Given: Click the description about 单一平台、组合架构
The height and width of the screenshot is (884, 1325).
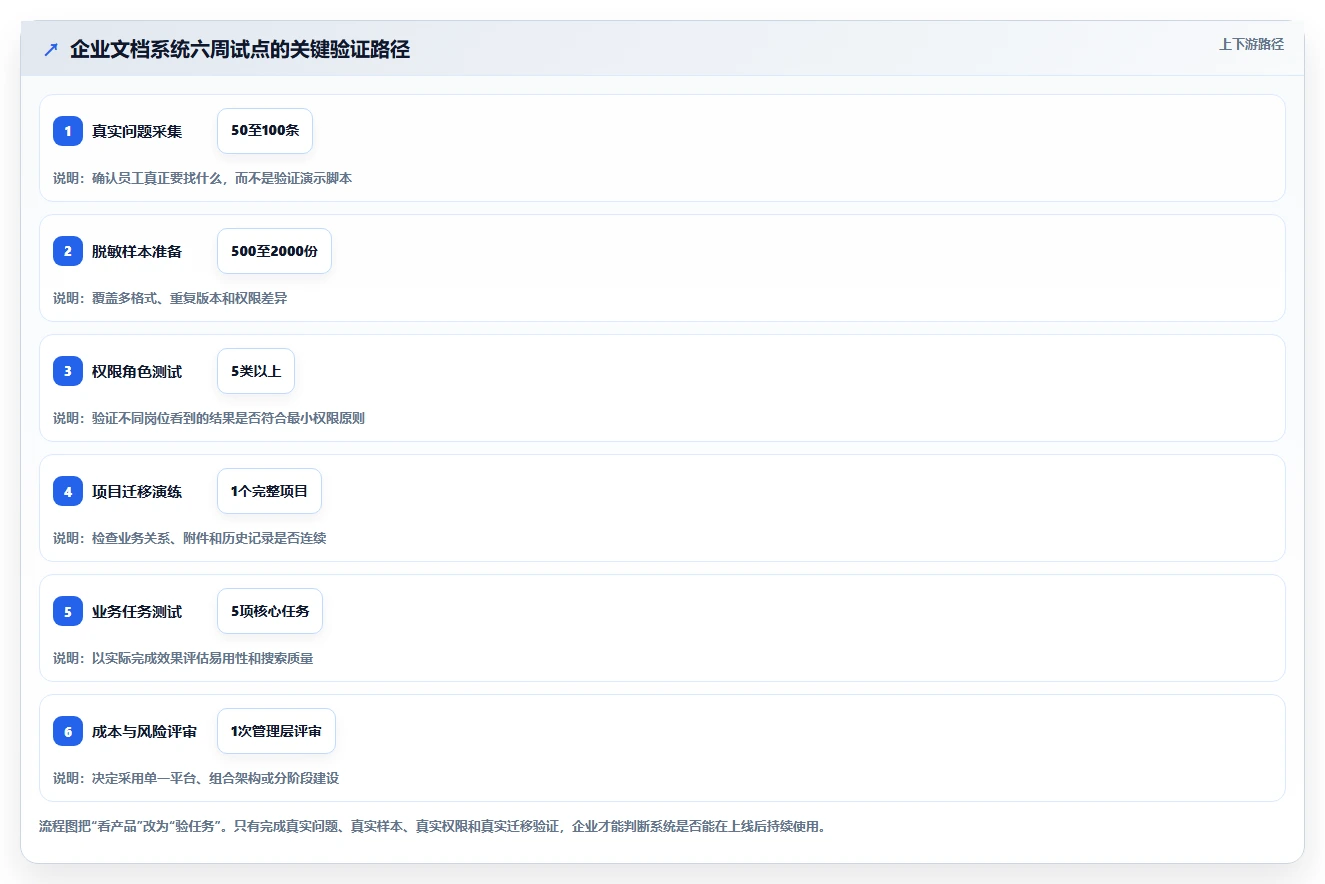Looking at the screenshot, I should tap(196, 778).
